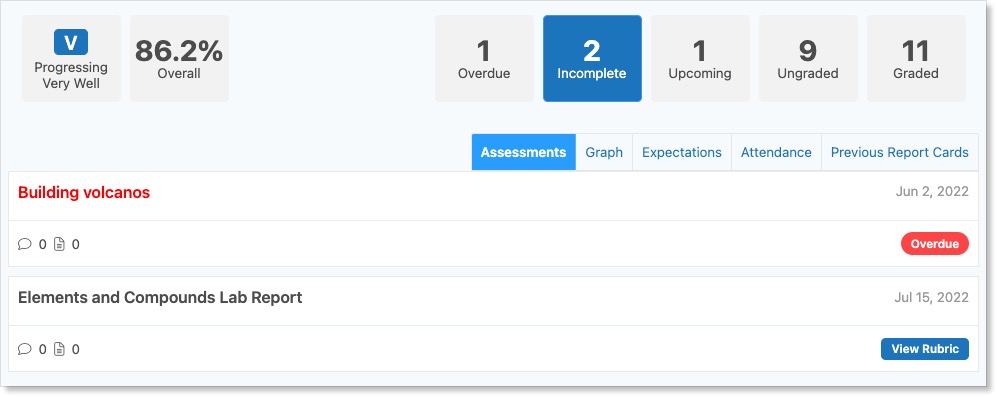Click comment bubble icon under Lab Report
The image size is (997, 397).
point(25,349)
